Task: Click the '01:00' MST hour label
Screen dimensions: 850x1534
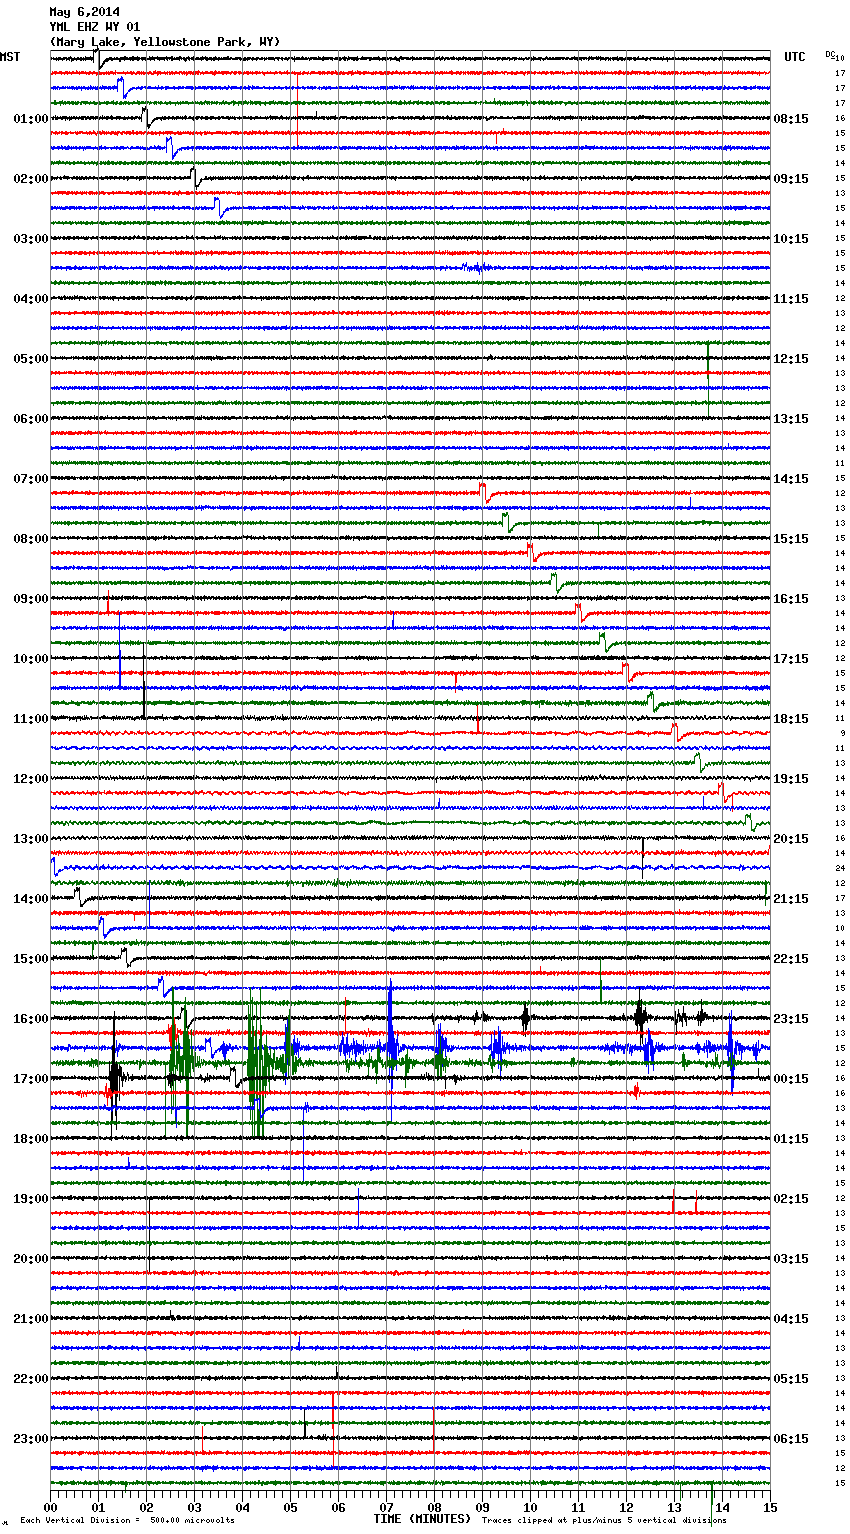Action: tap(30, 119)
